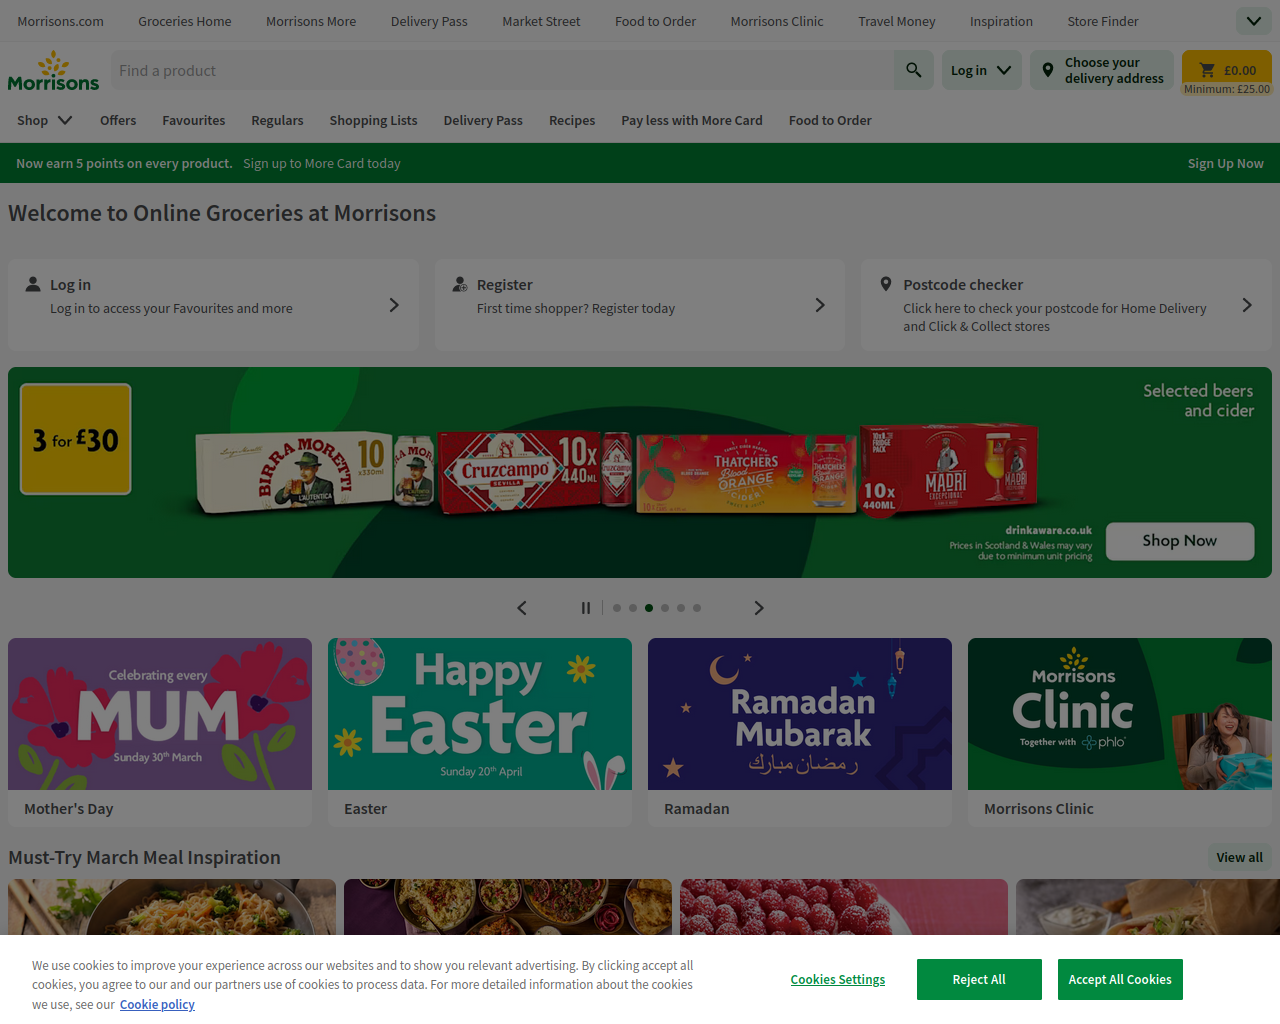The image size is (1280, 1024).
Task: Click Store Finder top link
Action: coord(1103,21)
